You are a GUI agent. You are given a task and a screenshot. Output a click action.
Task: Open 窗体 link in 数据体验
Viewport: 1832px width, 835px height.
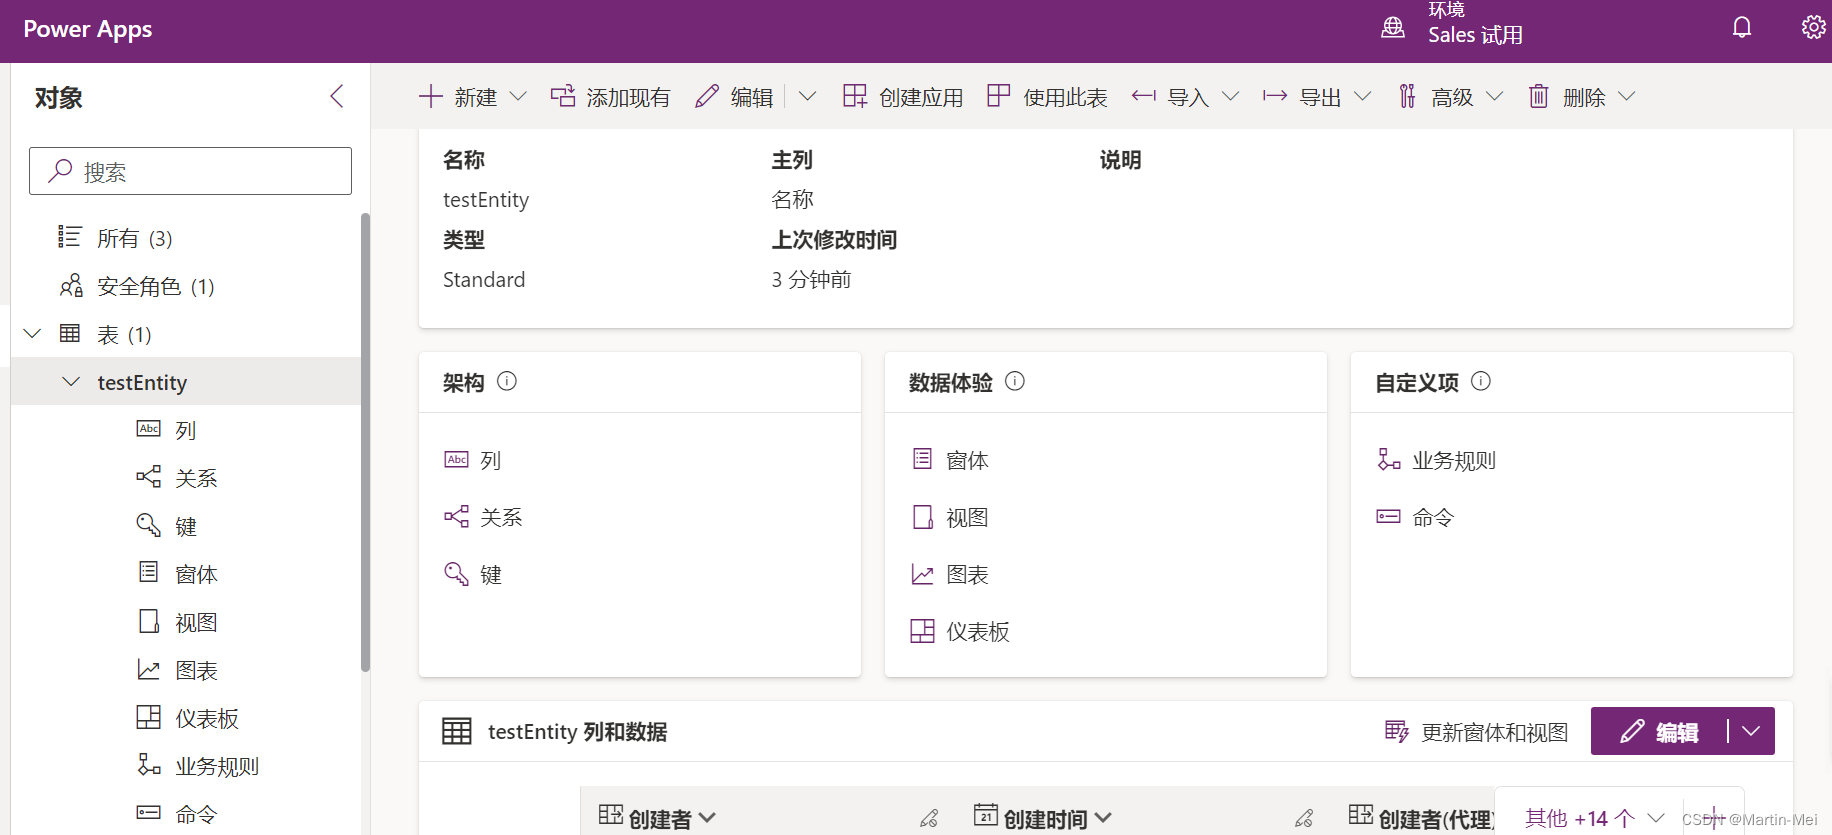pos(967,460)
